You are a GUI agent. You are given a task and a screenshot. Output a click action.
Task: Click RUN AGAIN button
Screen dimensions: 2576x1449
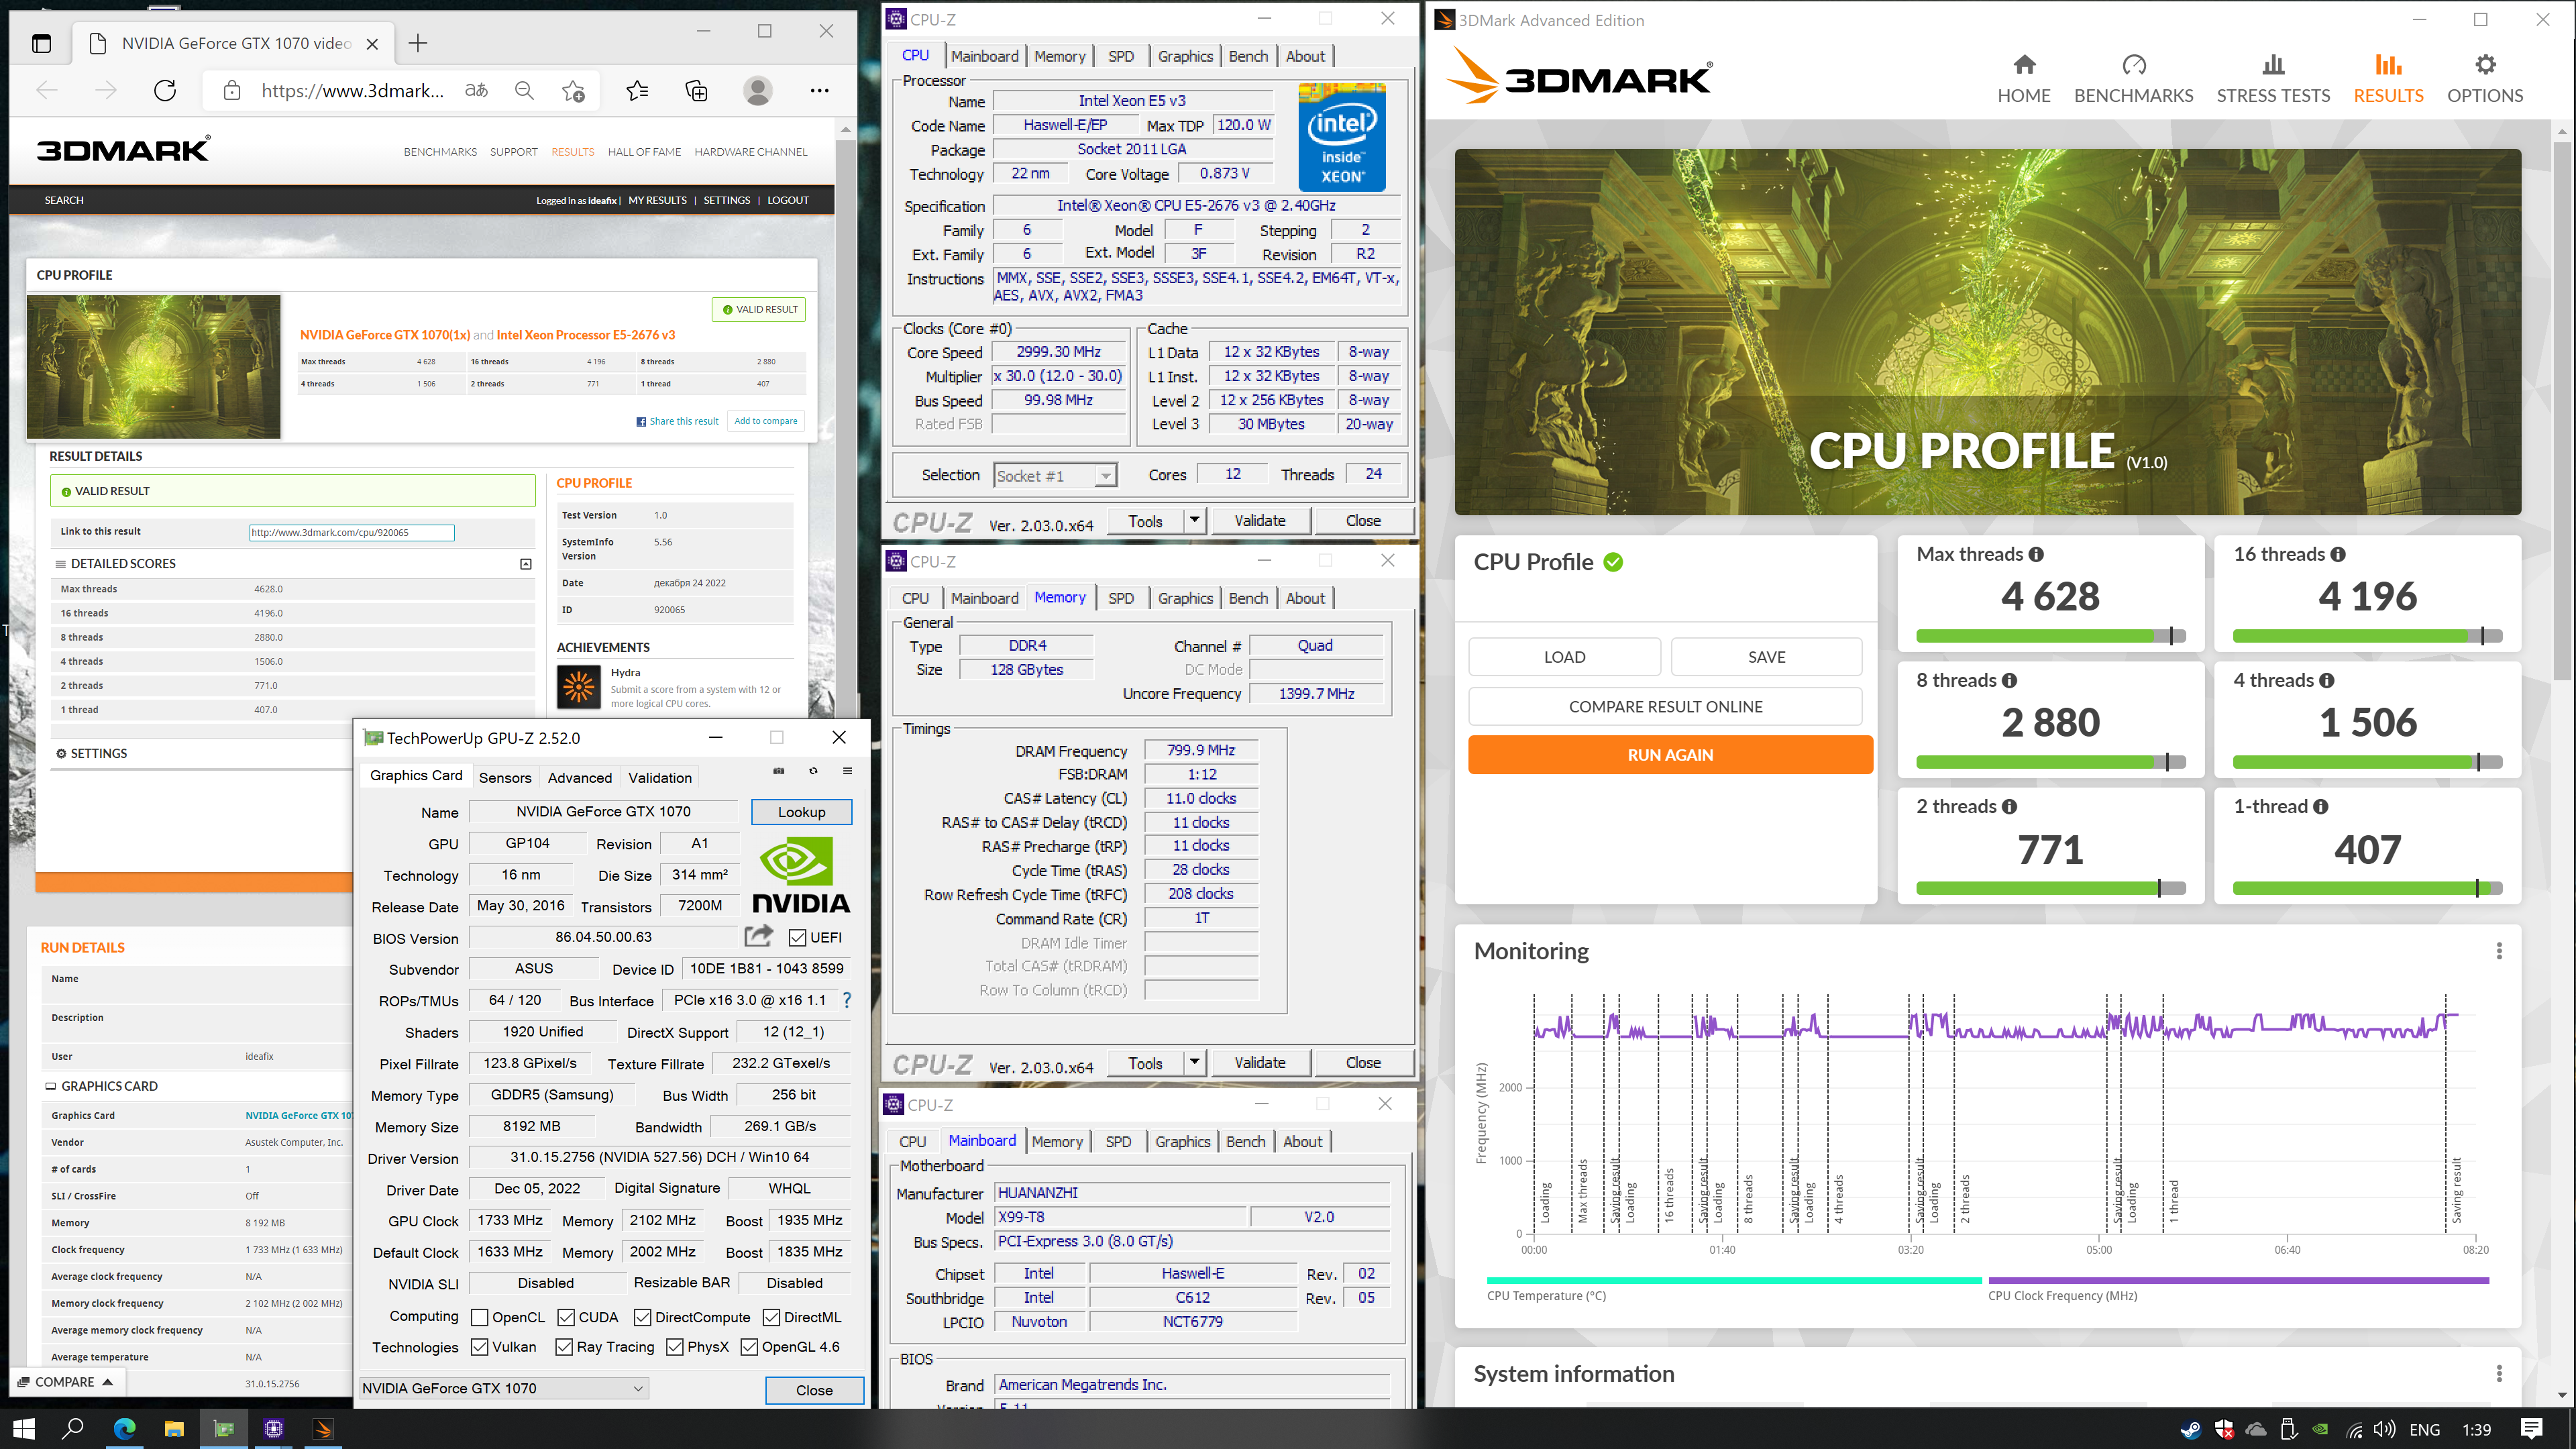[1670, 755]
